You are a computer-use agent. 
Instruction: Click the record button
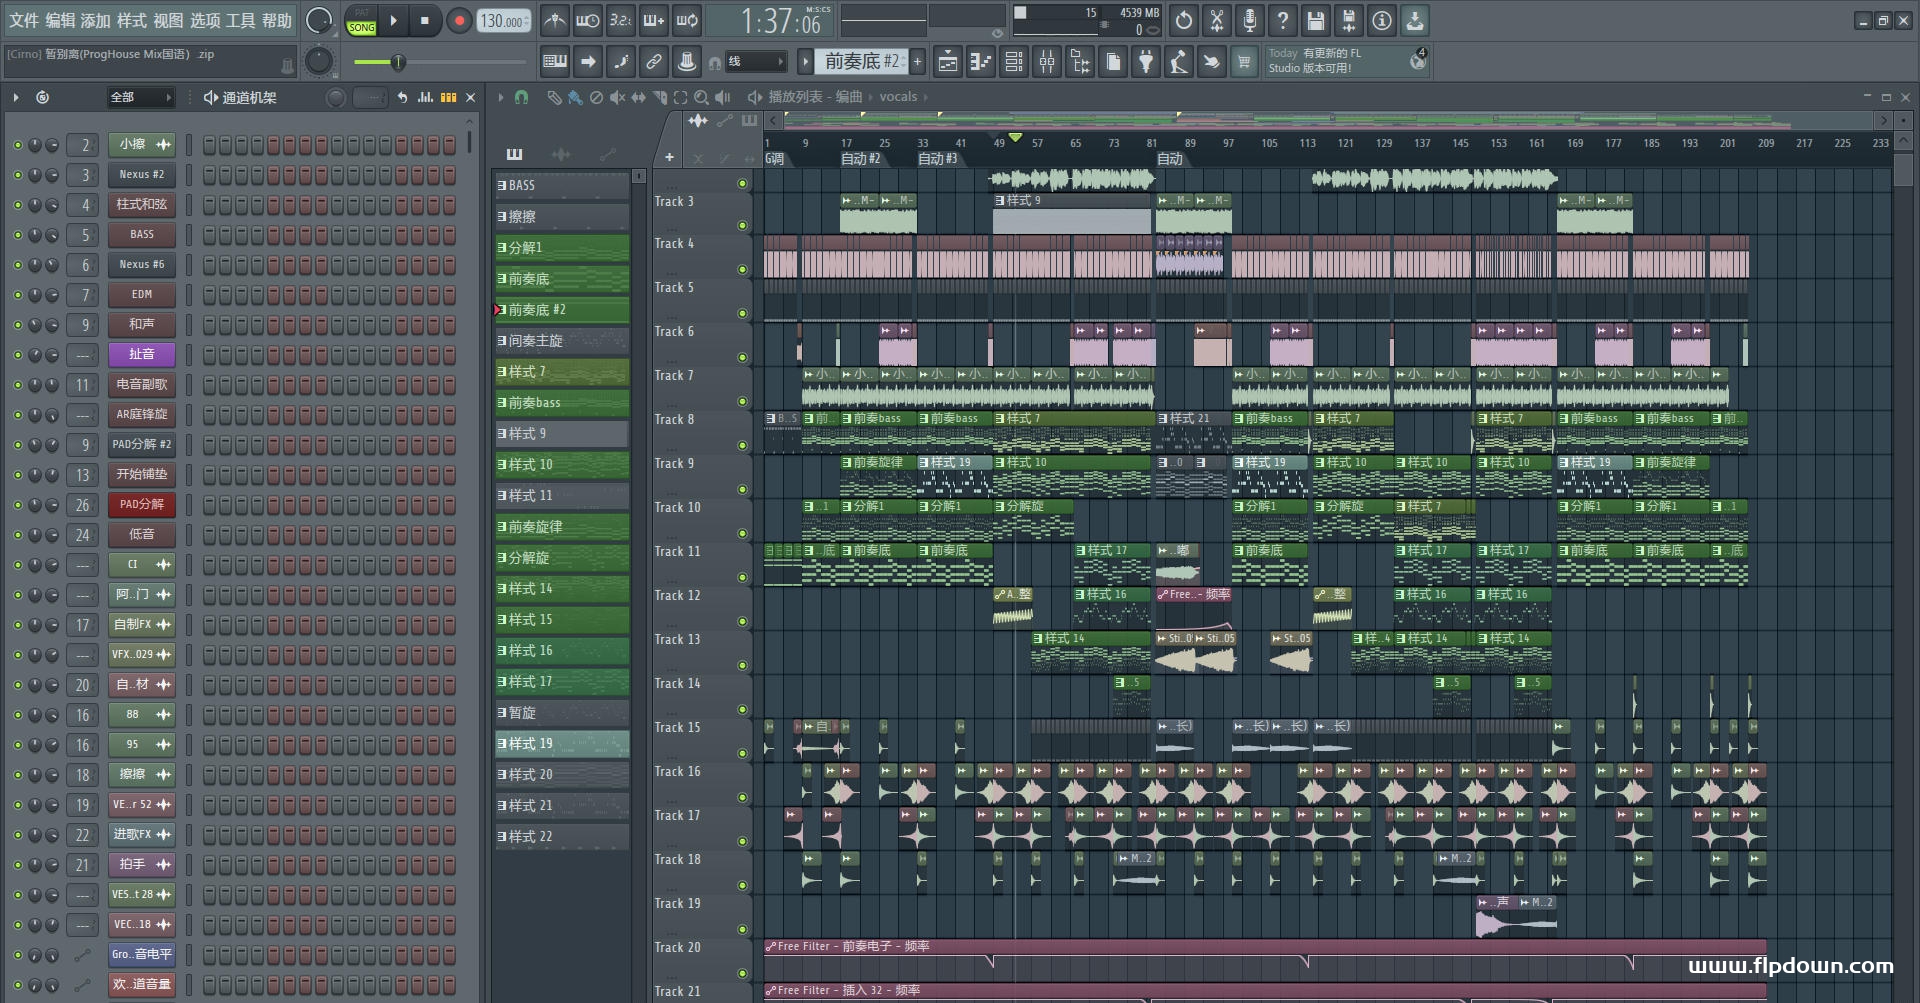point(459,20)
